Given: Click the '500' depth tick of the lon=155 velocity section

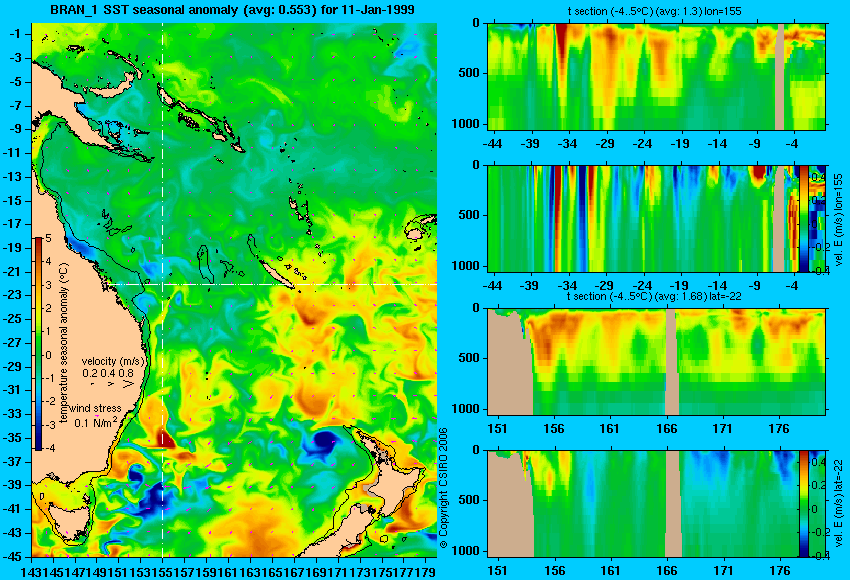Looking at the screenshot, I should (469, 215).
